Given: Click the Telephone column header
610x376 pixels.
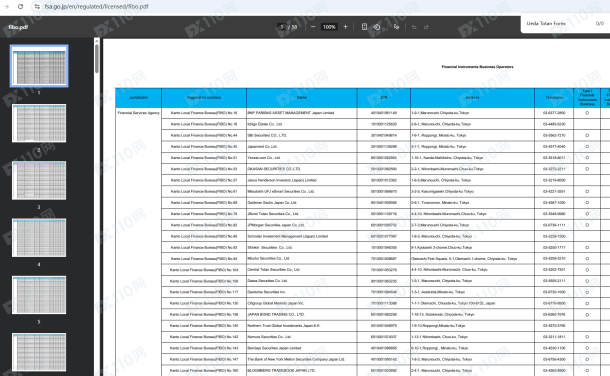Looking at the screenshot, I should pos(554,98).
